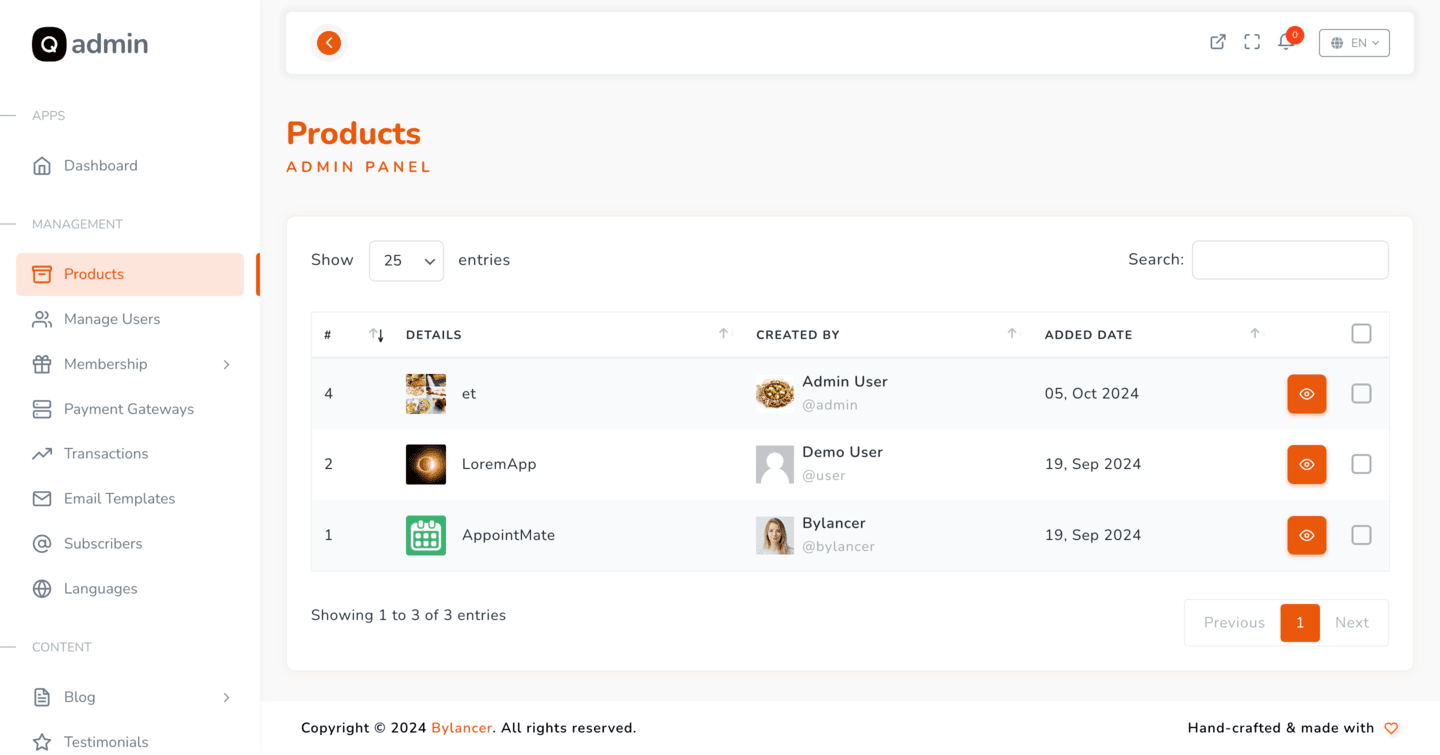The image size is (1440, 755).
Task: Toggle the fullscreen icon in the header
Action: coord(1252,42)
